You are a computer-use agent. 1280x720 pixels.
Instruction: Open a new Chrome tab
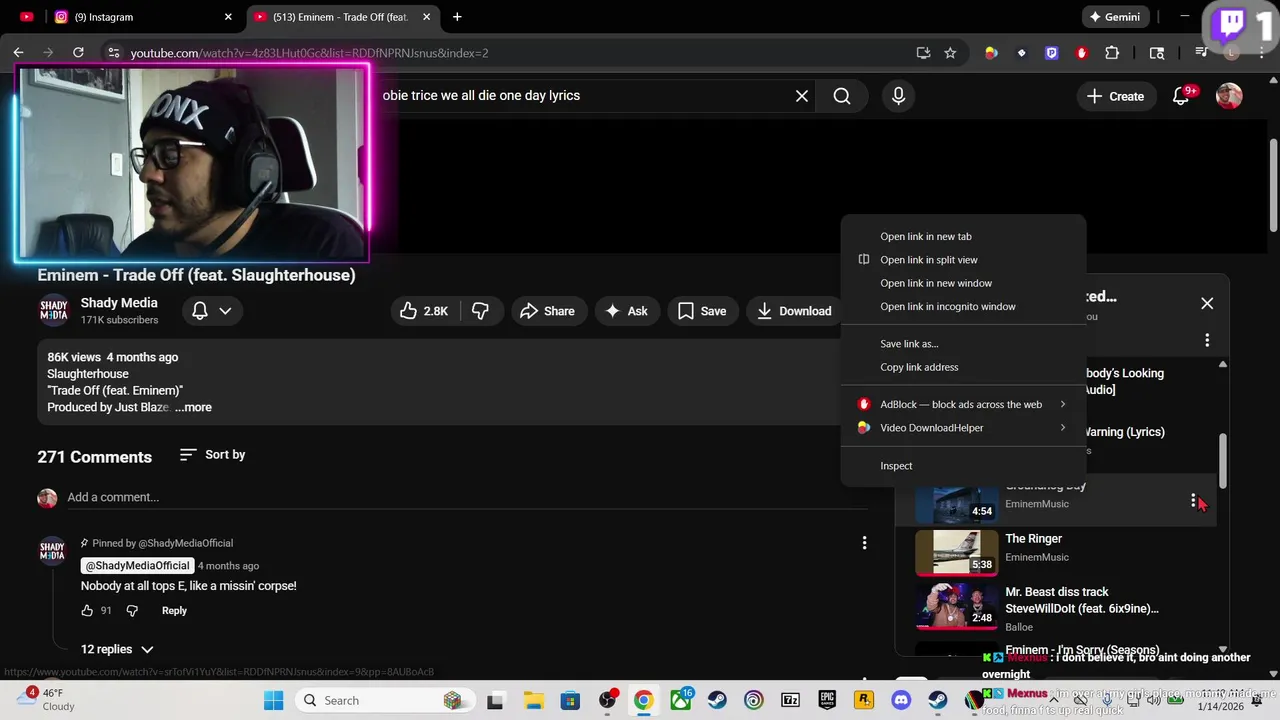[x=457, y=17]
